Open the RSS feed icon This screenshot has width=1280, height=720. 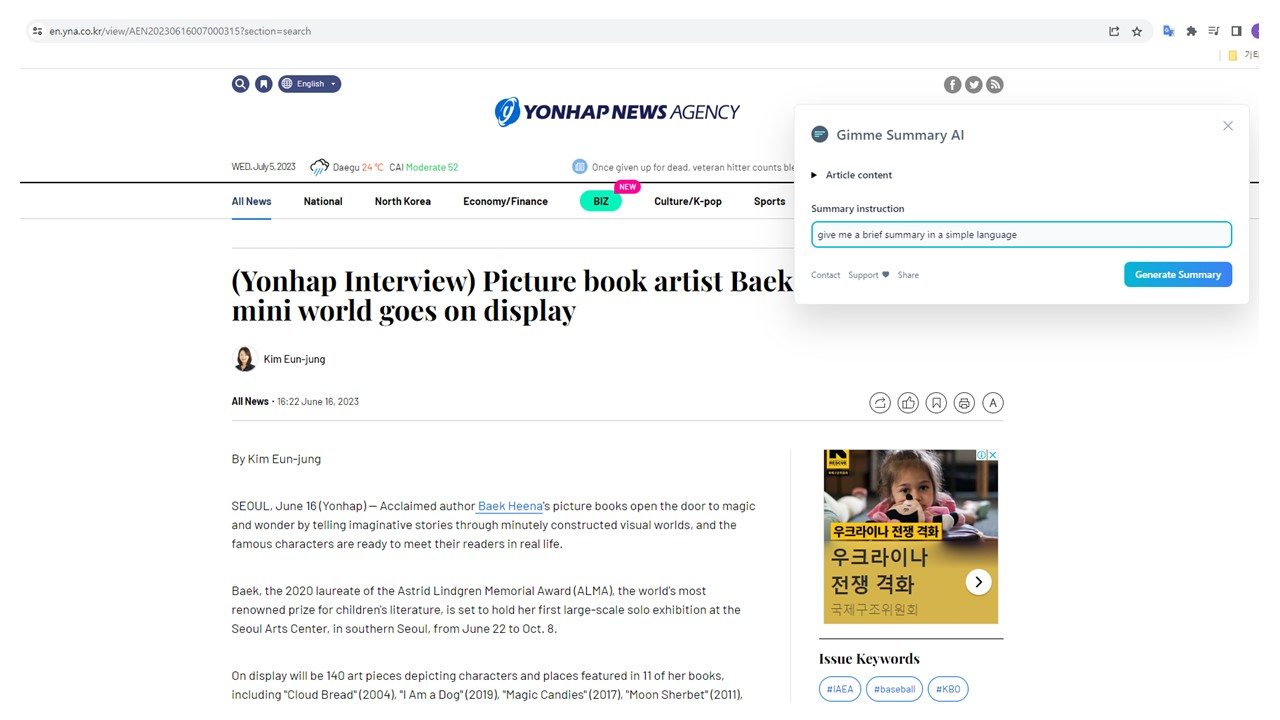tap(994, 85)
